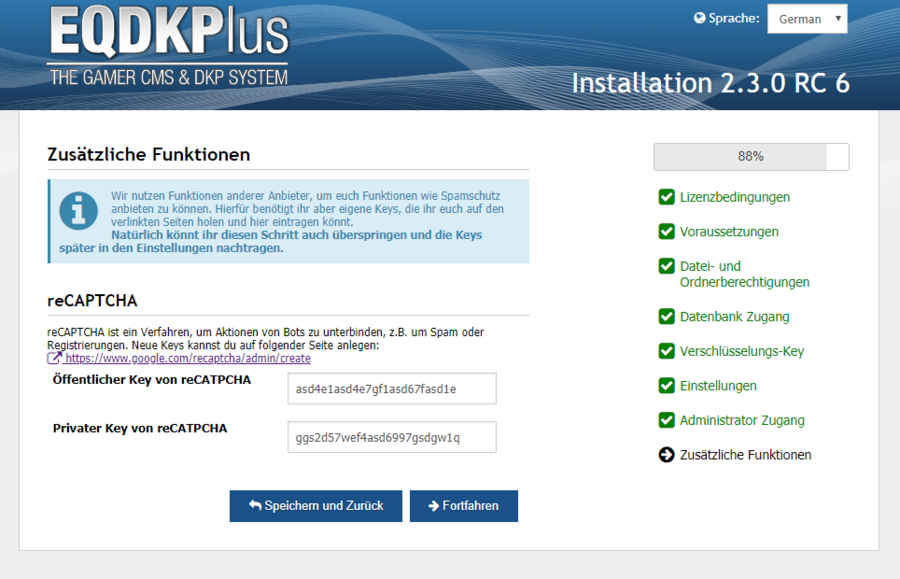Screen dimensions: 900x579
Task: Click the 88% progress bar
Action: pyautogui.click(x=751, y=156)
